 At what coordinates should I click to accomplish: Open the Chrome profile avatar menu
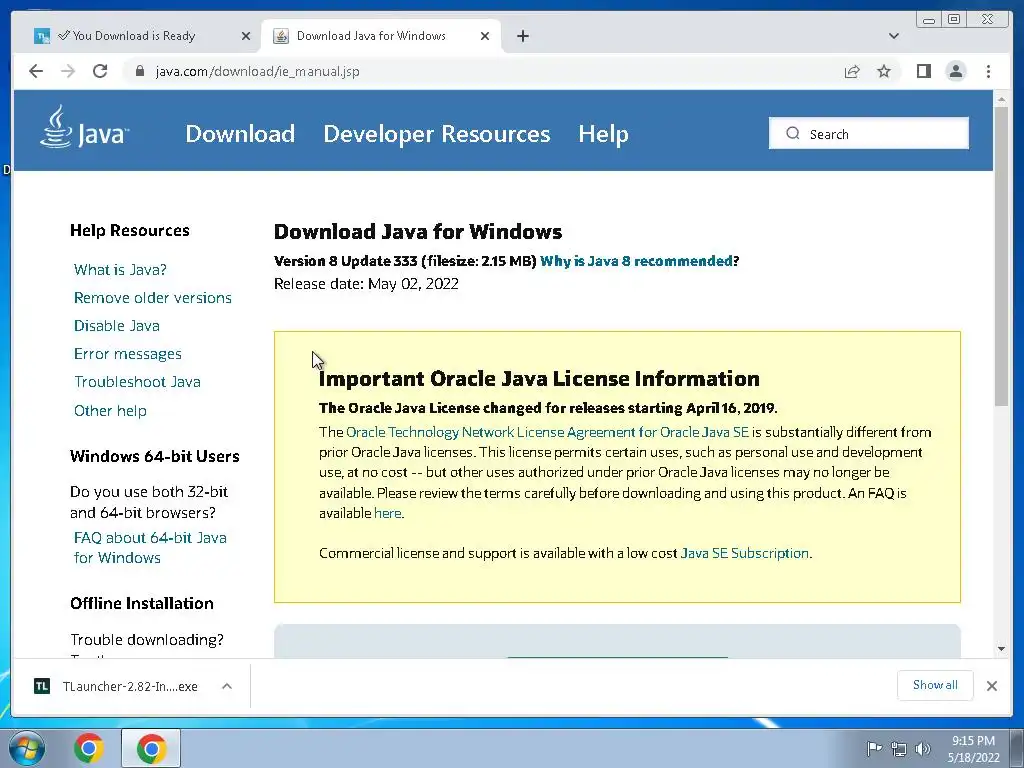pyautogui.click(x=955, y=71)
